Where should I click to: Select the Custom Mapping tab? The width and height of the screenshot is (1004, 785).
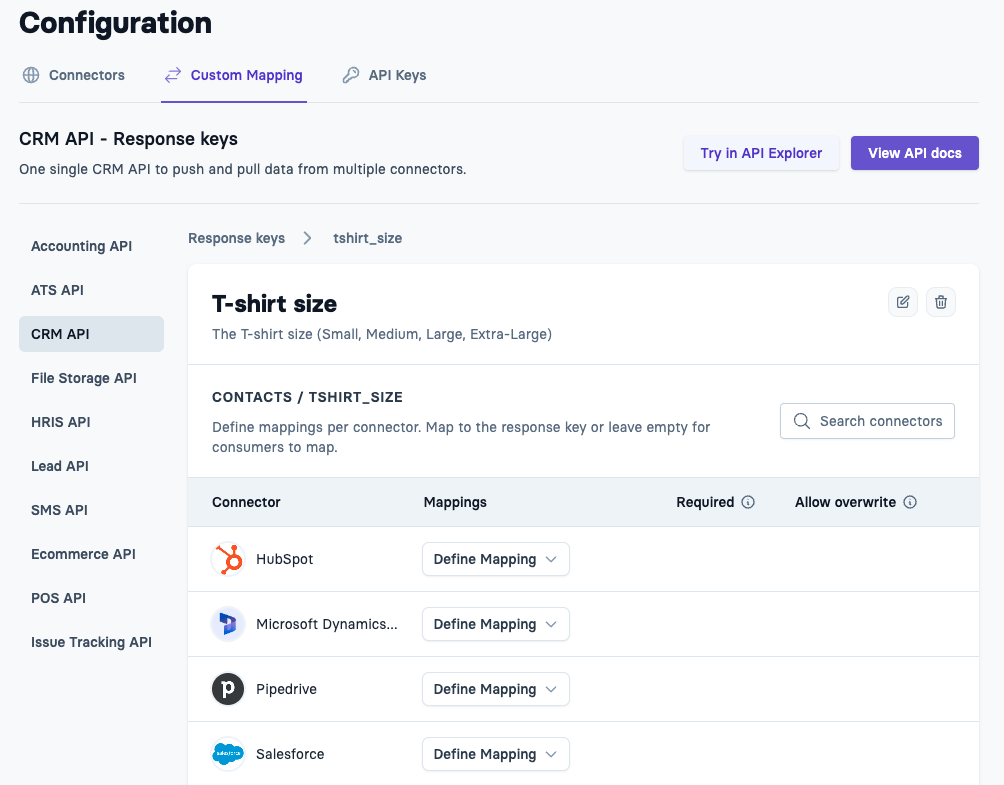tap(234, 75)
